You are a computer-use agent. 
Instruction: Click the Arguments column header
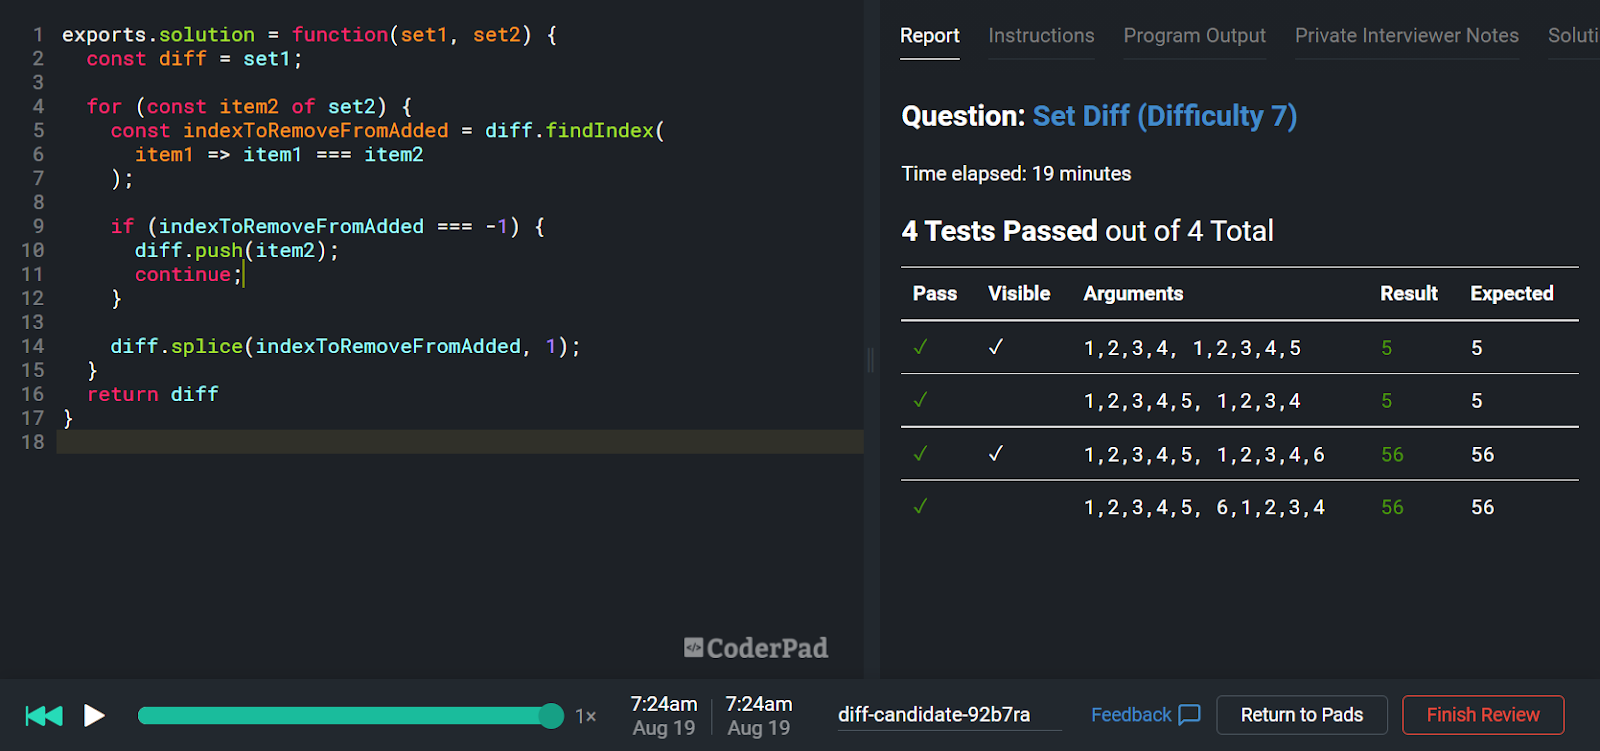1133,294
